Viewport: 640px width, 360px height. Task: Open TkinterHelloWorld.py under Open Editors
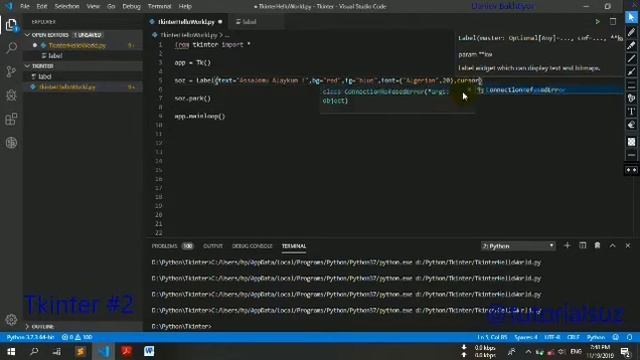tap(83, 45)
